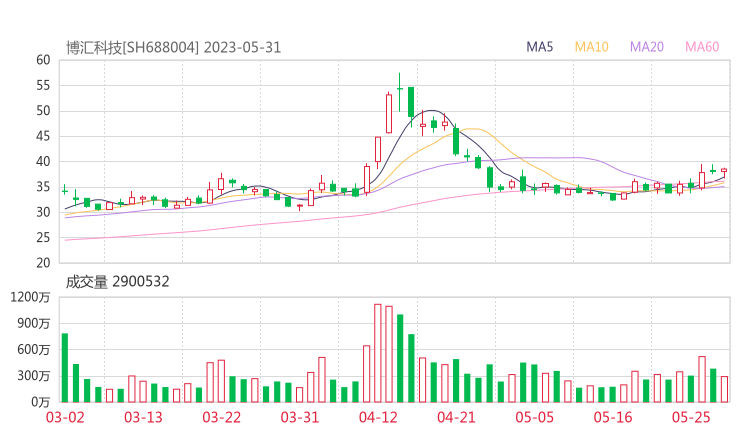The height and width of the screenshot is (440, 740).
Task: Click the 04-21 date label
Action: 456,417
